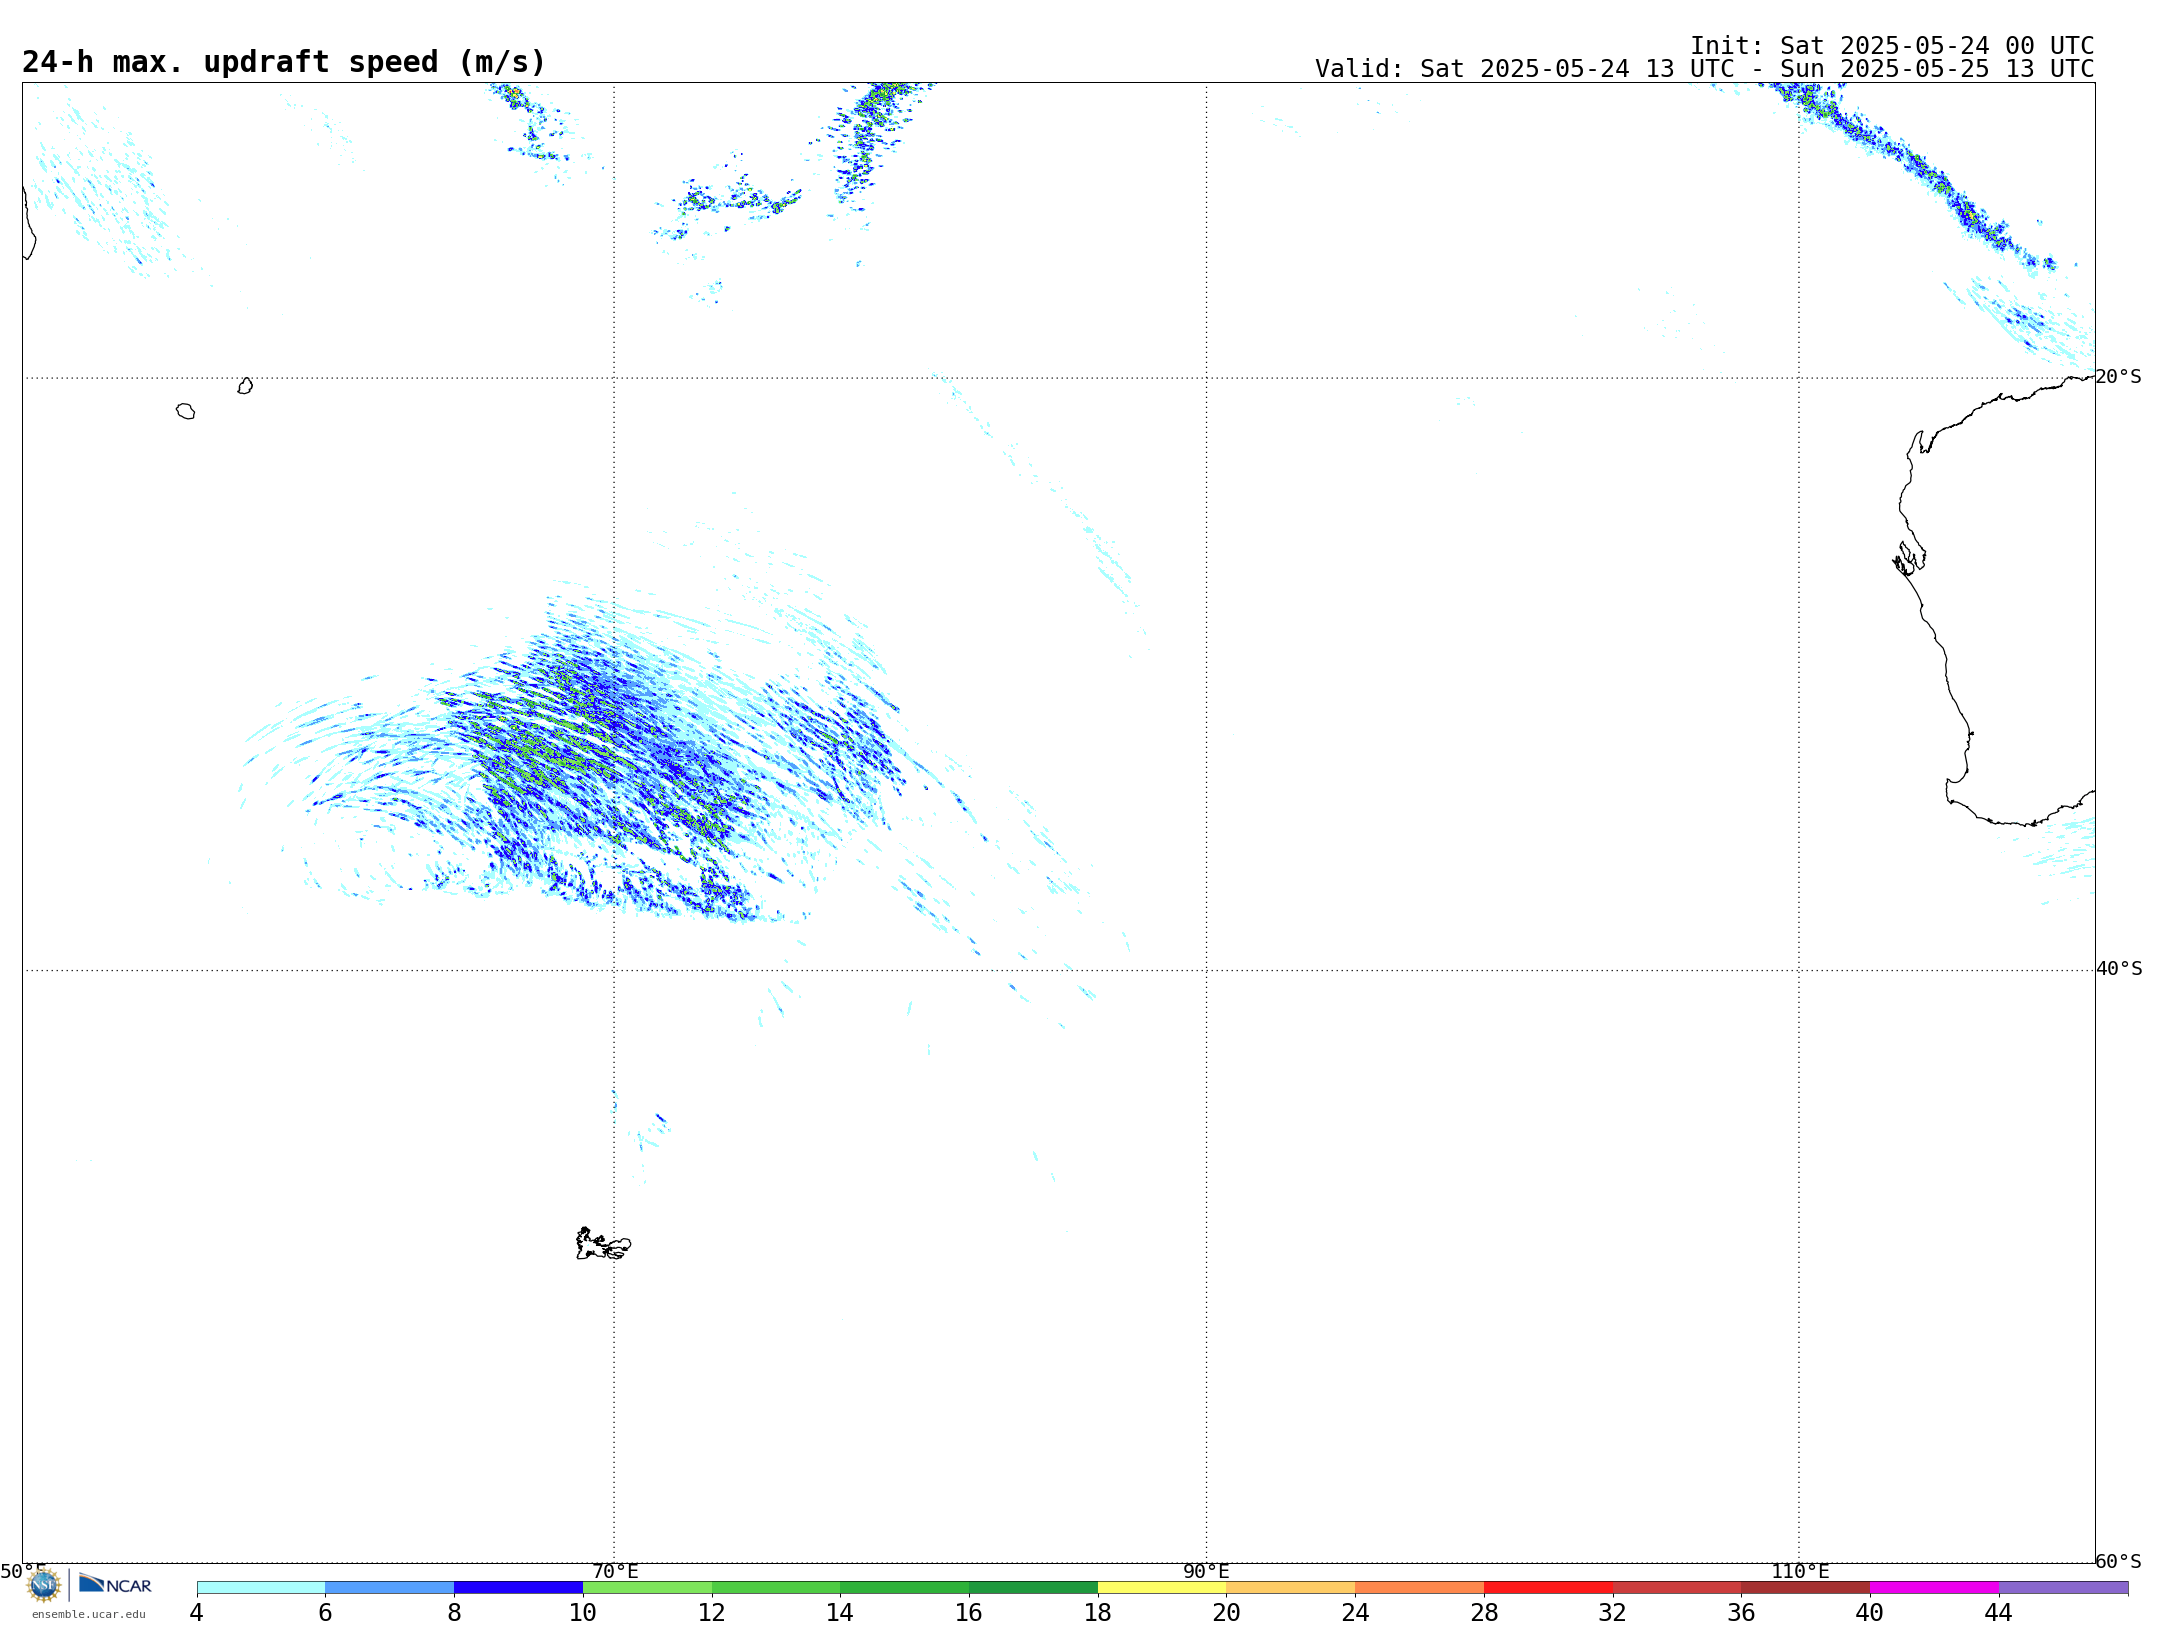Click the colorbar tick label 18
Screen dimensions: 2160x1626
pos(1098,1613)
